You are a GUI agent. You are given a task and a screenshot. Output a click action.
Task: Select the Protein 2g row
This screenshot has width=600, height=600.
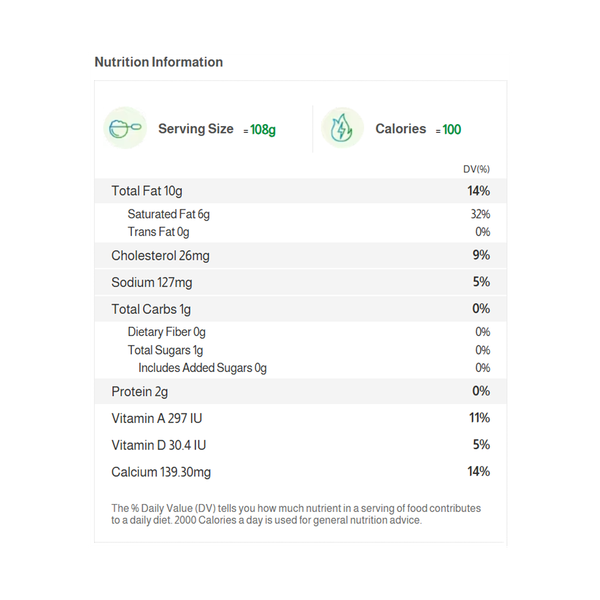(x=300, y=391)
